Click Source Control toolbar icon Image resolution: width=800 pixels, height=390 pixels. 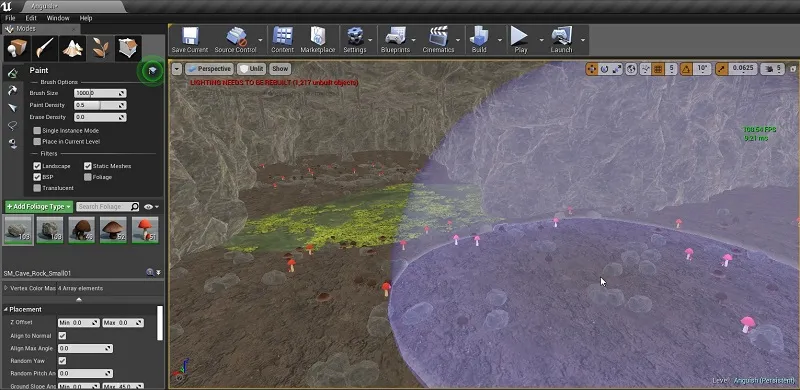click(x=235, y=40)
